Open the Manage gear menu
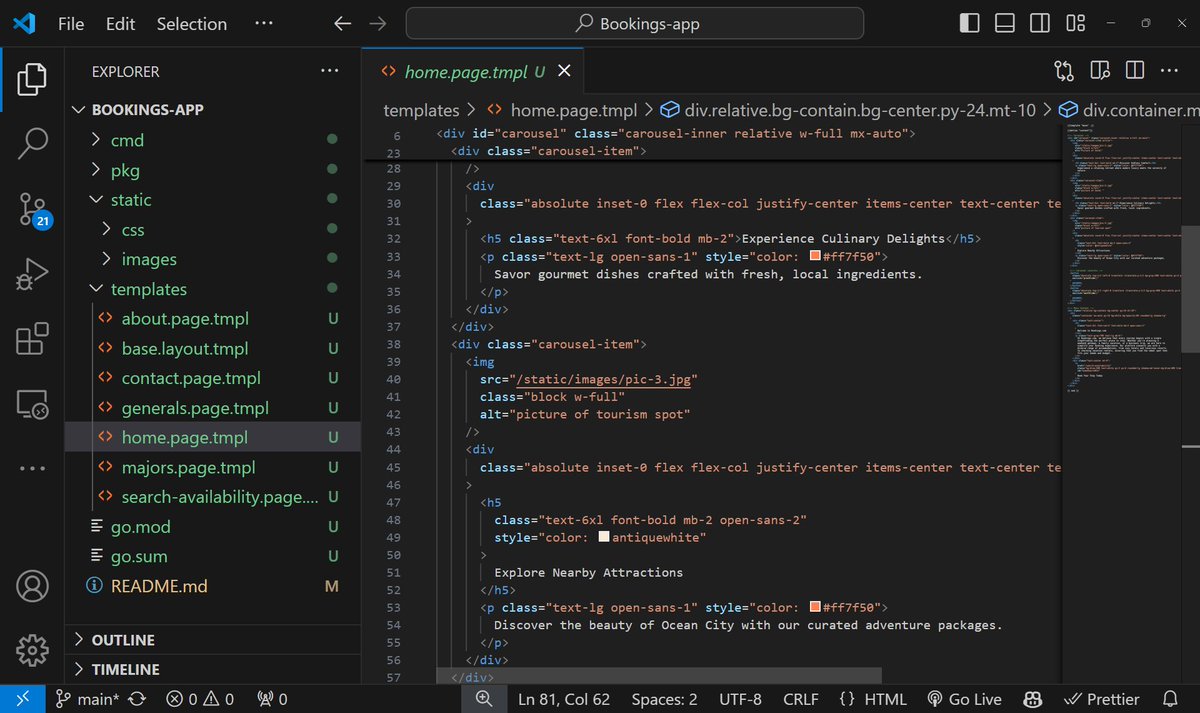This screenshot has width=1200, height=713. click(x=32, y=649)
